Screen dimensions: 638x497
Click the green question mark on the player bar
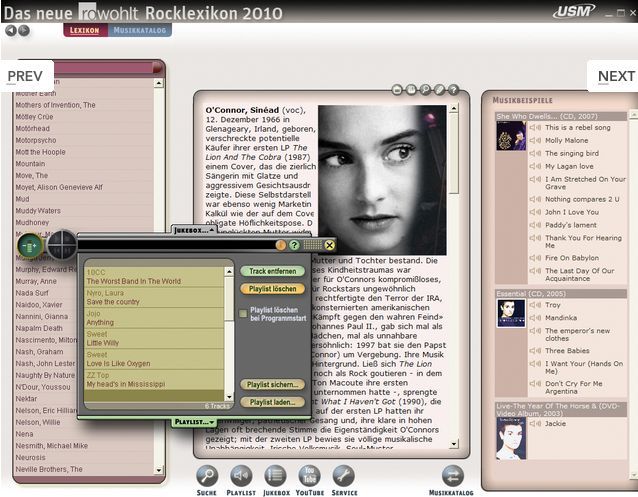(294, 245)
